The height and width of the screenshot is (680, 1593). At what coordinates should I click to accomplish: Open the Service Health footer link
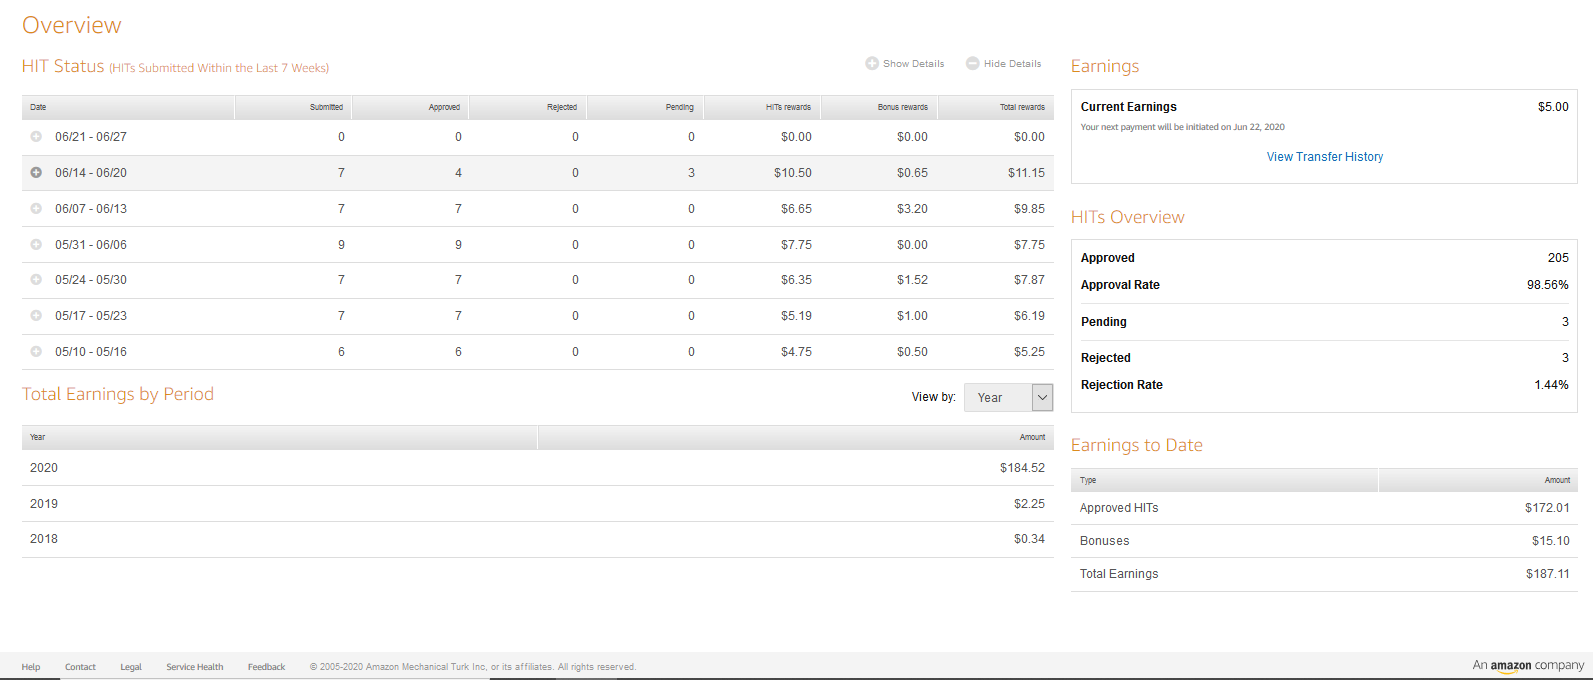[195, 667]
